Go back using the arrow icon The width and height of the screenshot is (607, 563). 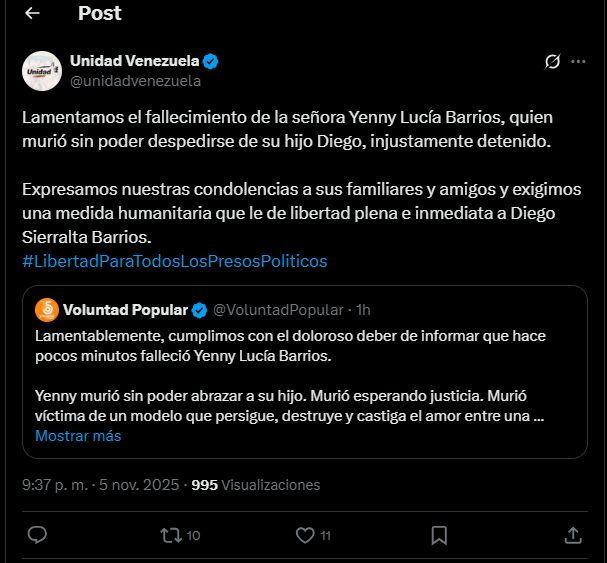pyautogui.click(x=32, y=13)
